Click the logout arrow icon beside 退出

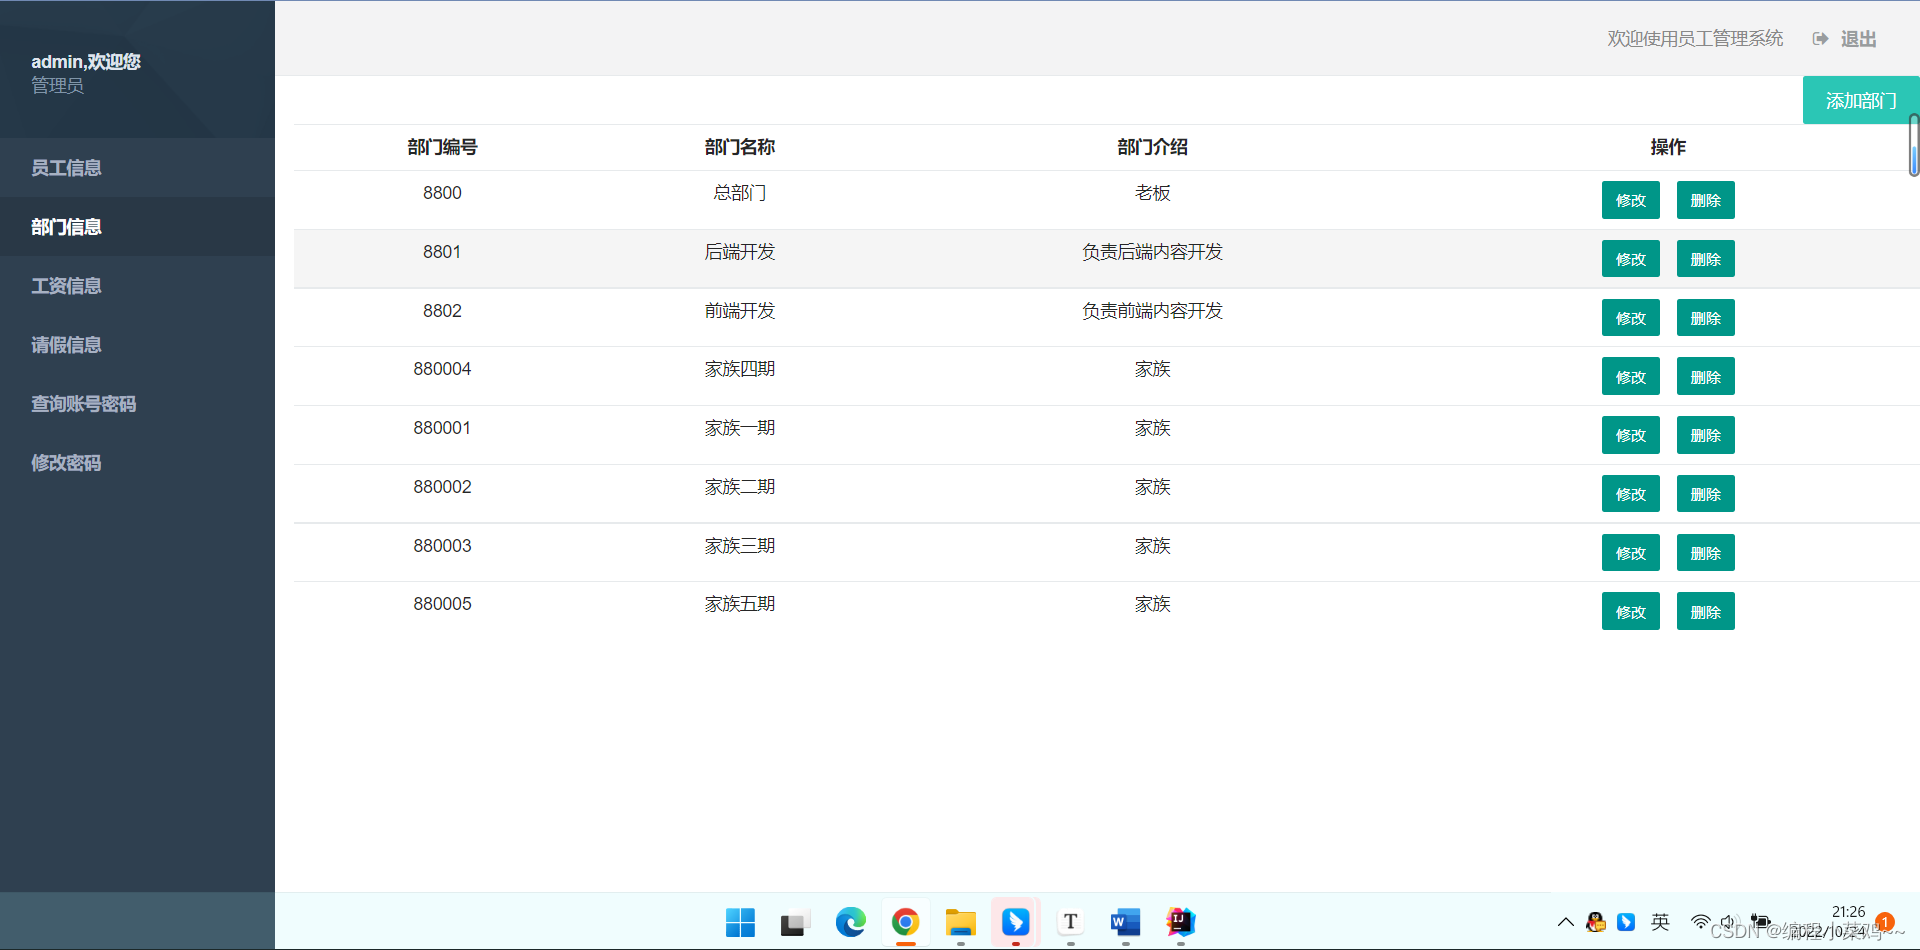coord(1820,39)
